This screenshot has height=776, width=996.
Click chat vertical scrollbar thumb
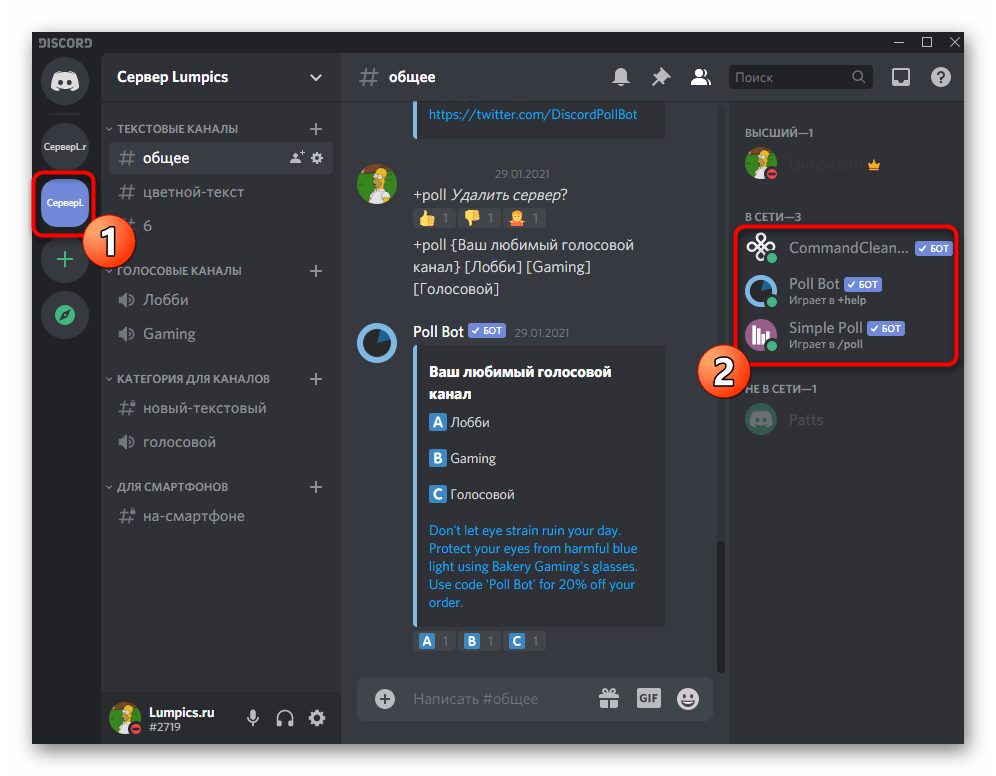coord(720,606)
